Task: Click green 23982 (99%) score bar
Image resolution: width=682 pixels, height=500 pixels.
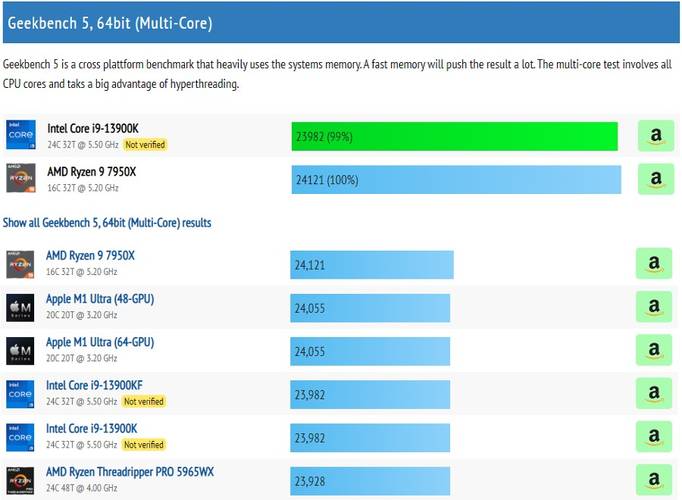Action: (455, 137)
